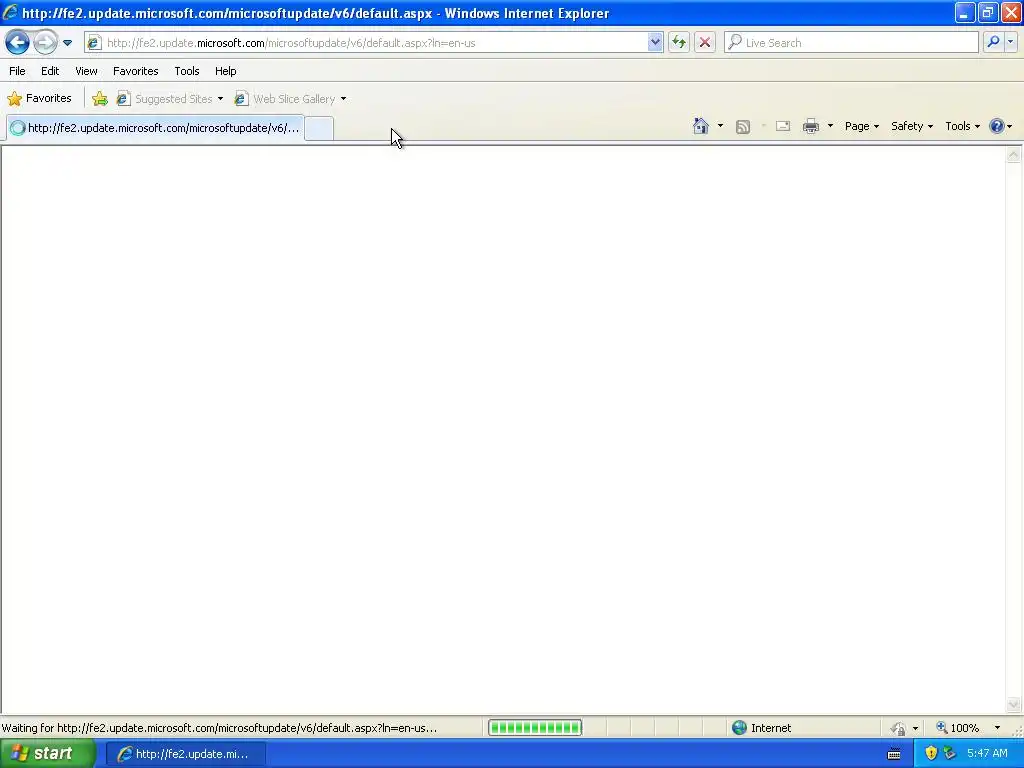Open the File menu

[x=17, y=71]
